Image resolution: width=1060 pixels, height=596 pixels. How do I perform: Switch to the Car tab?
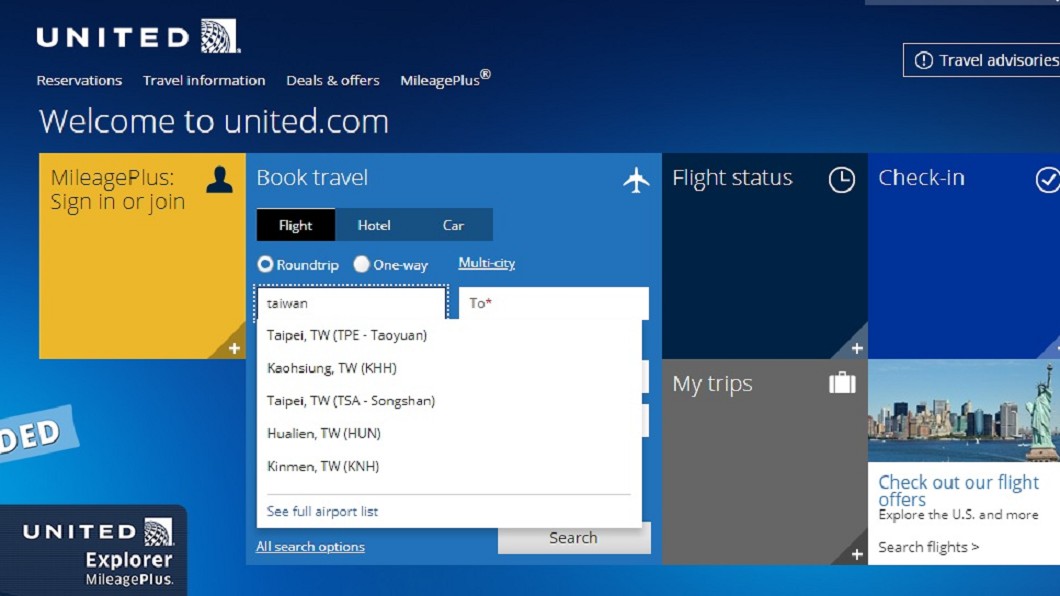[x=453, y=225]
